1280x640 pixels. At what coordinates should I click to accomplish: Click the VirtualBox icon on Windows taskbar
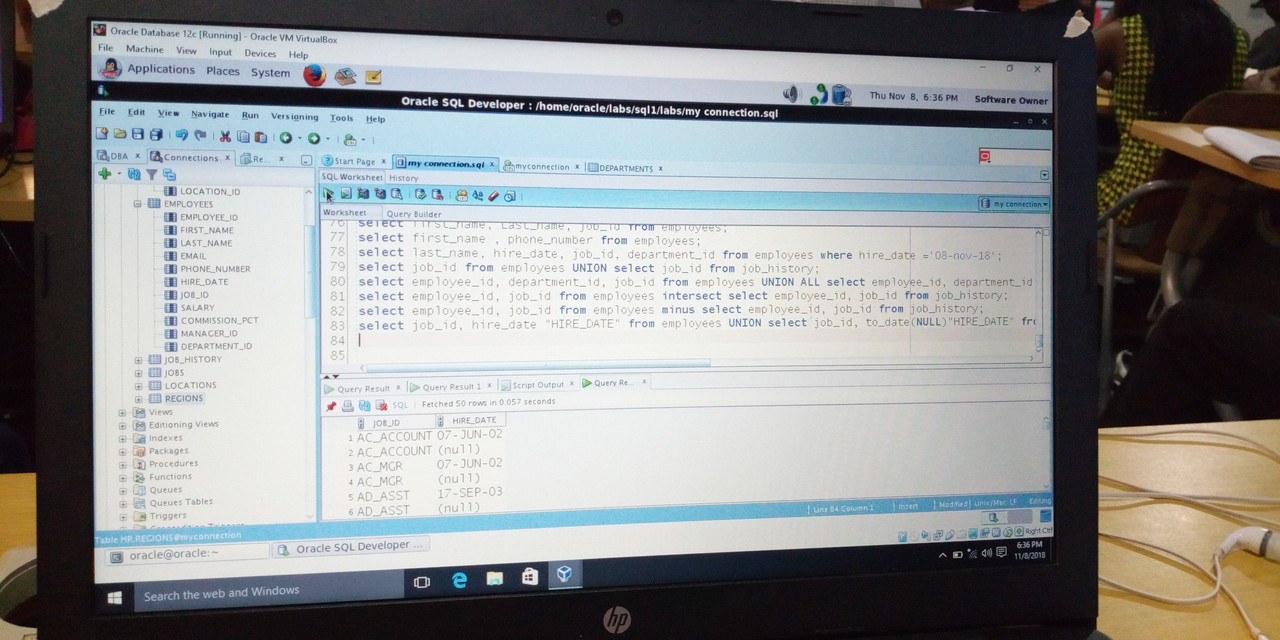pyautogui.click(x=565, y=574)
